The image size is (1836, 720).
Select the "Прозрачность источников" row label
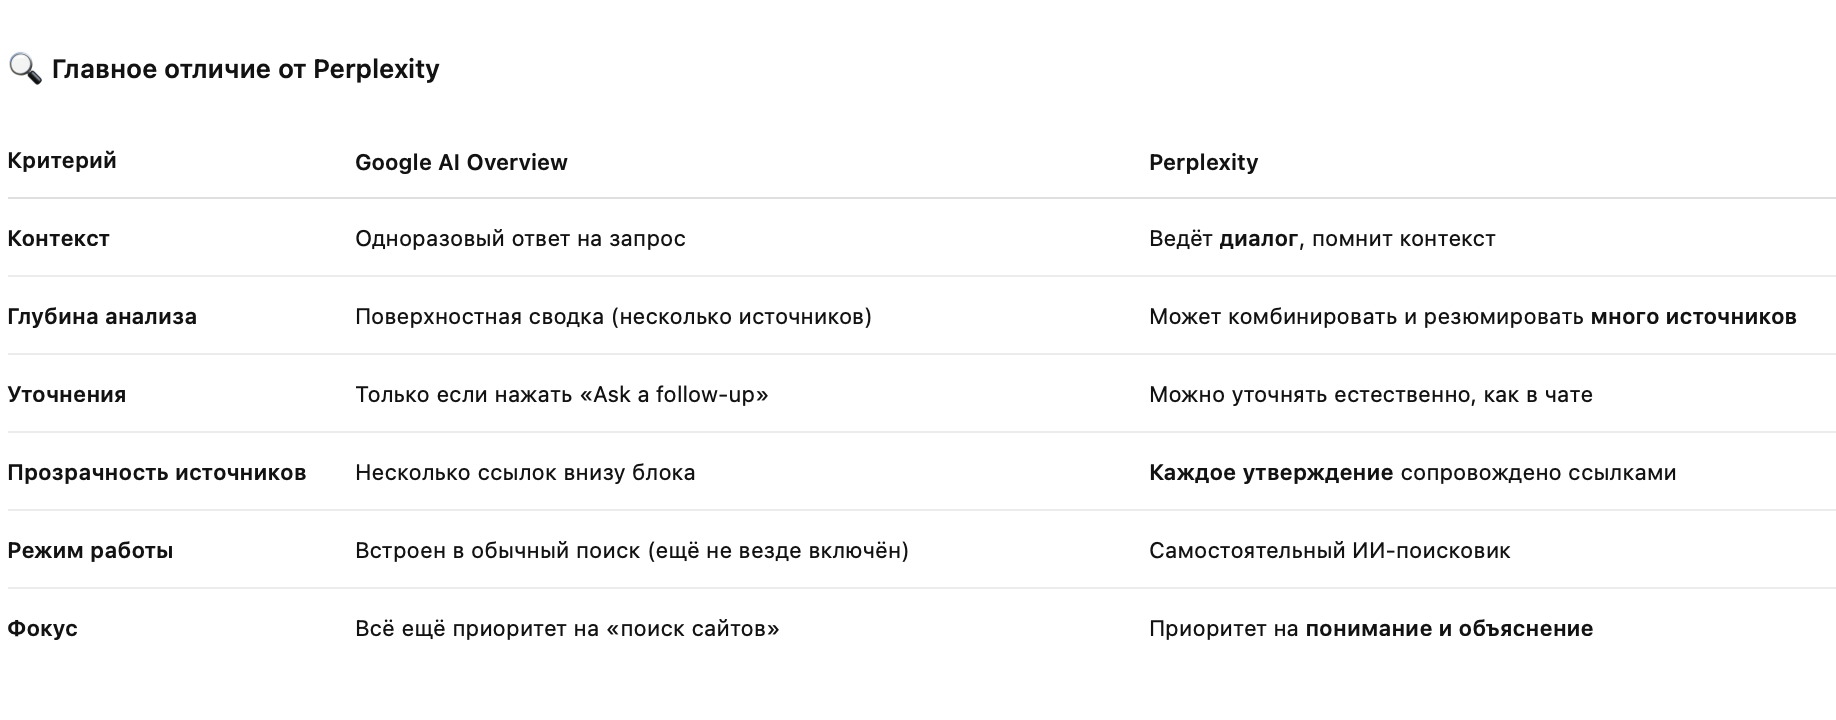pos(157,473)
